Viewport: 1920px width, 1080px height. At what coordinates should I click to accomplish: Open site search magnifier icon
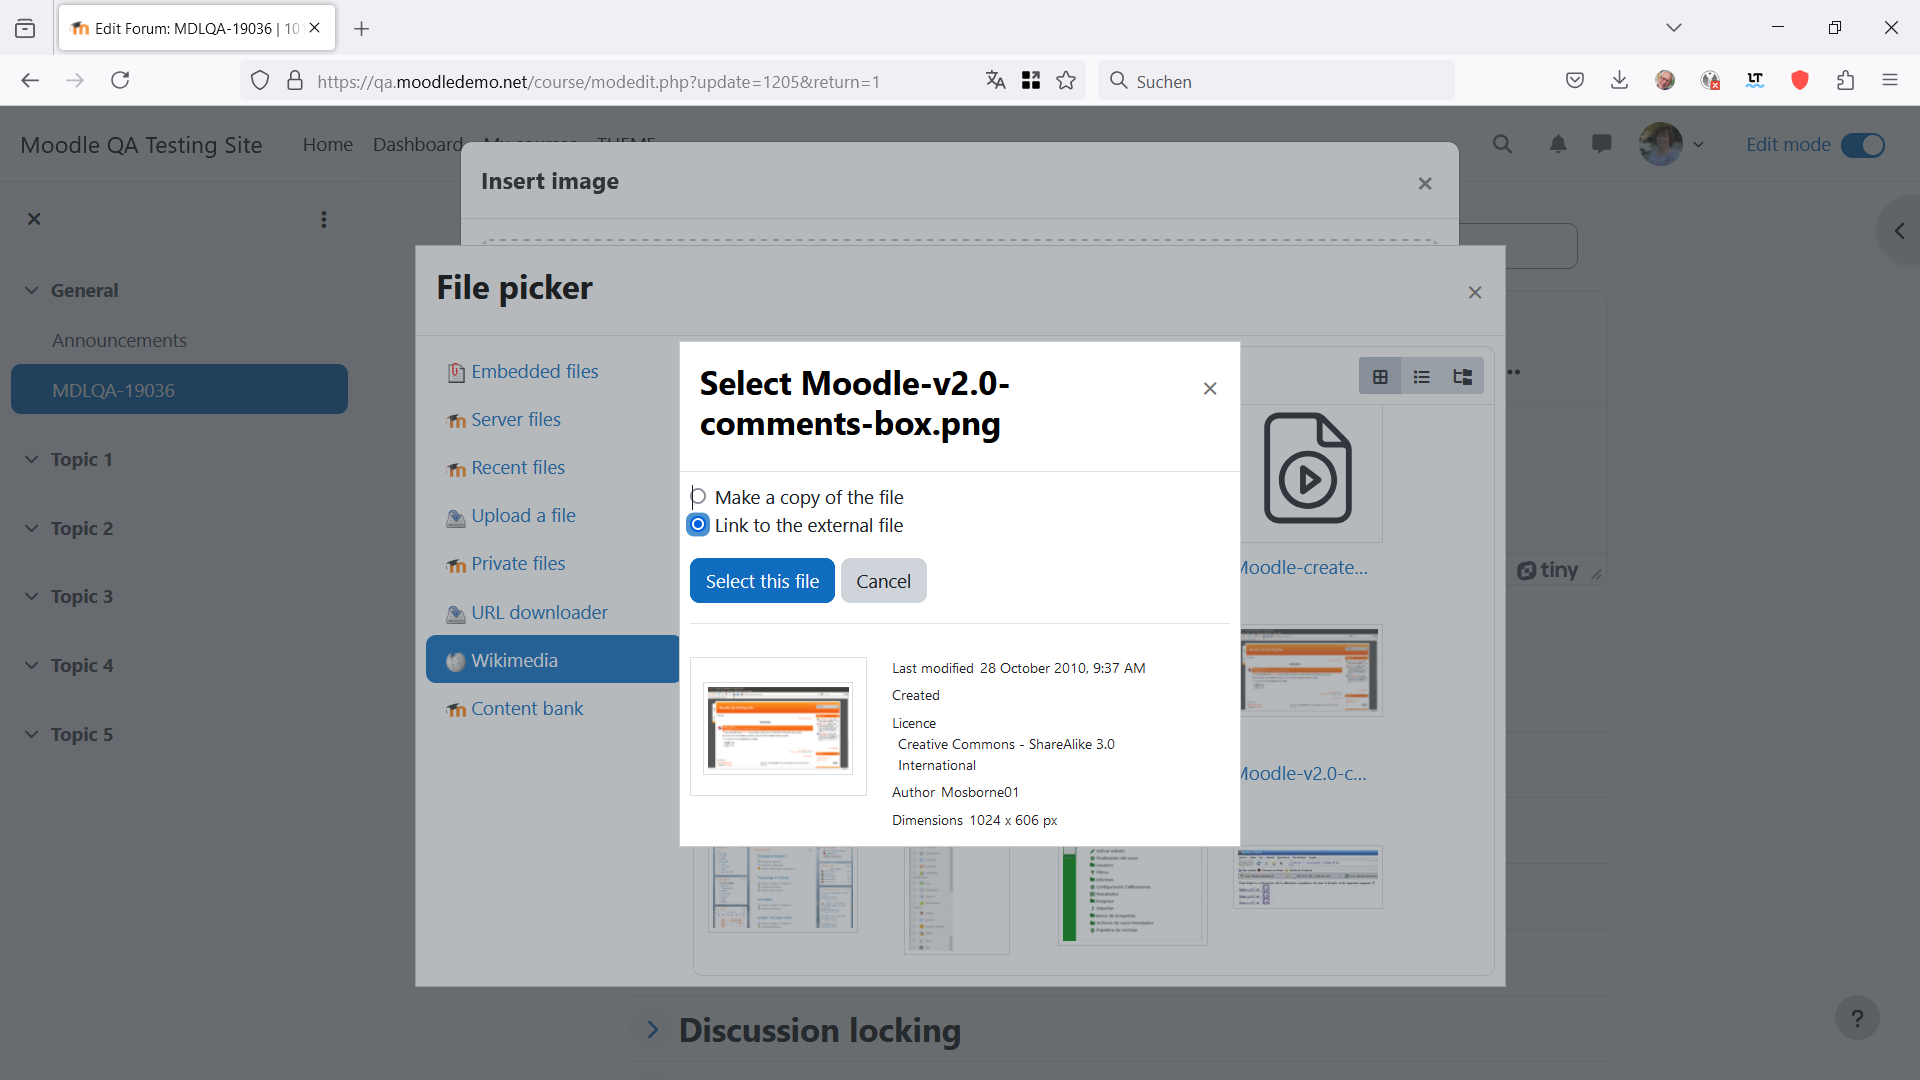1502,144
